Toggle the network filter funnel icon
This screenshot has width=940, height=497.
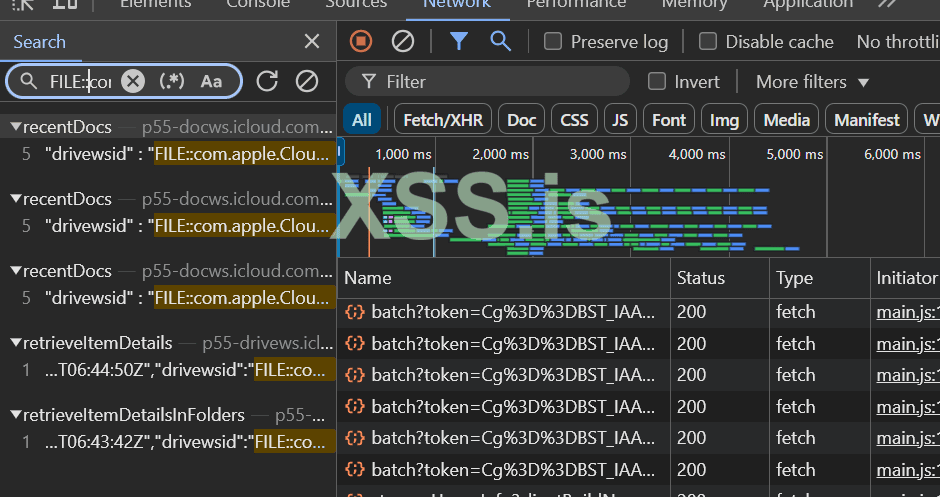click(x=459, y=41)
